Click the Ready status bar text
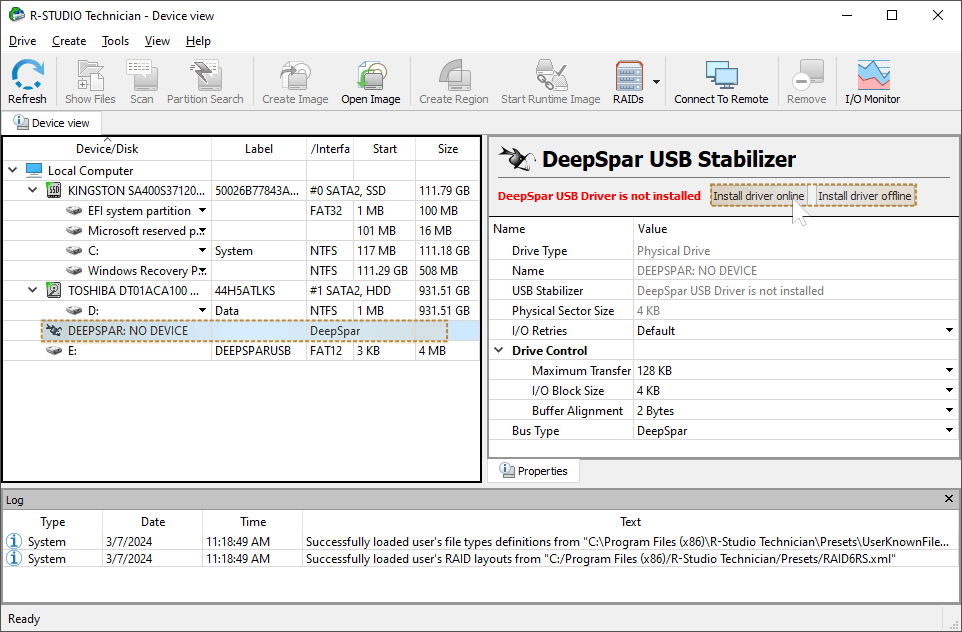962x632 pixels. tap(24, 619)
